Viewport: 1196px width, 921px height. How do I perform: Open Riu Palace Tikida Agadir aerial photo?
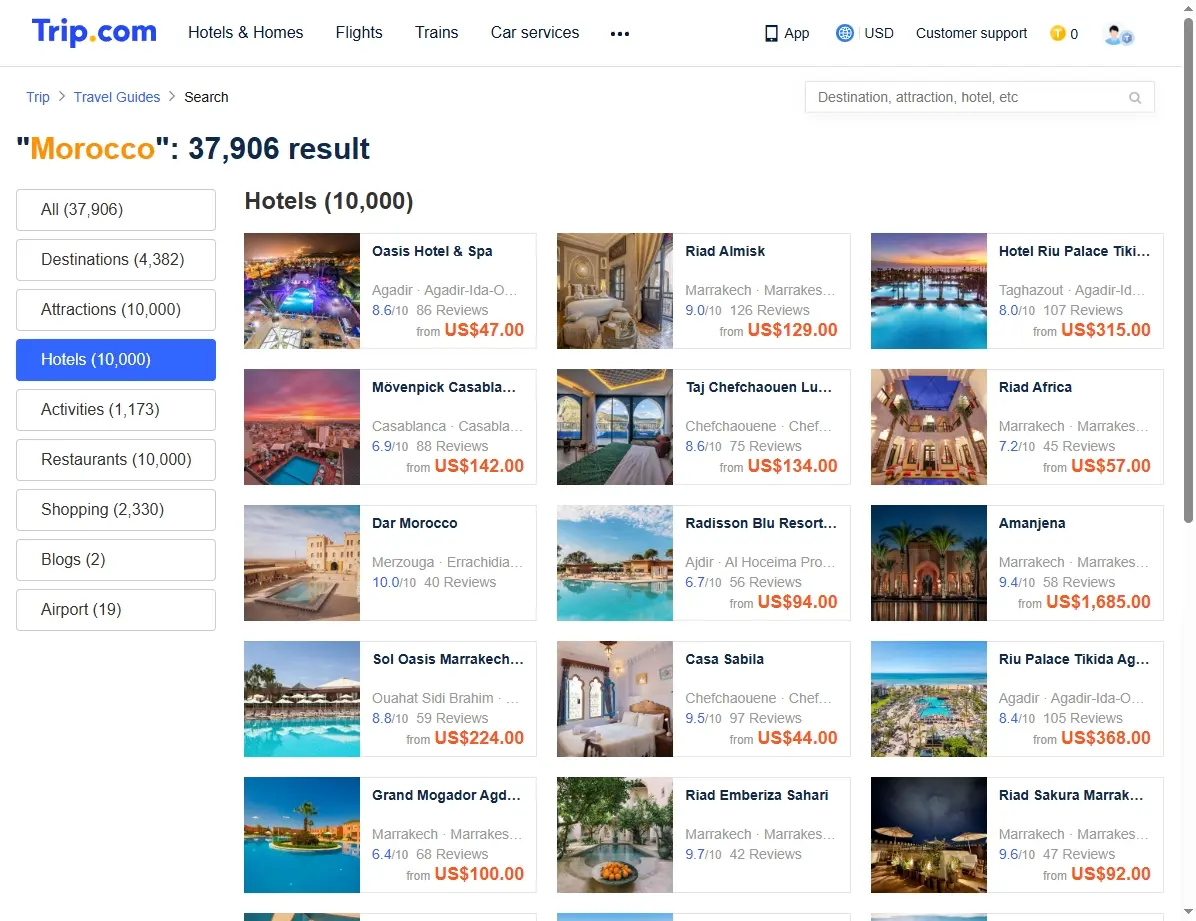tap(929, 698)
